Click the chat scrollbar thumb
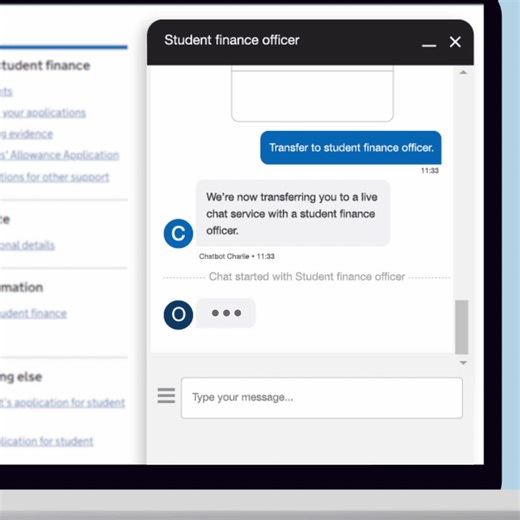The height and width of the screenshot is (520, 520). tap(462, 327)
